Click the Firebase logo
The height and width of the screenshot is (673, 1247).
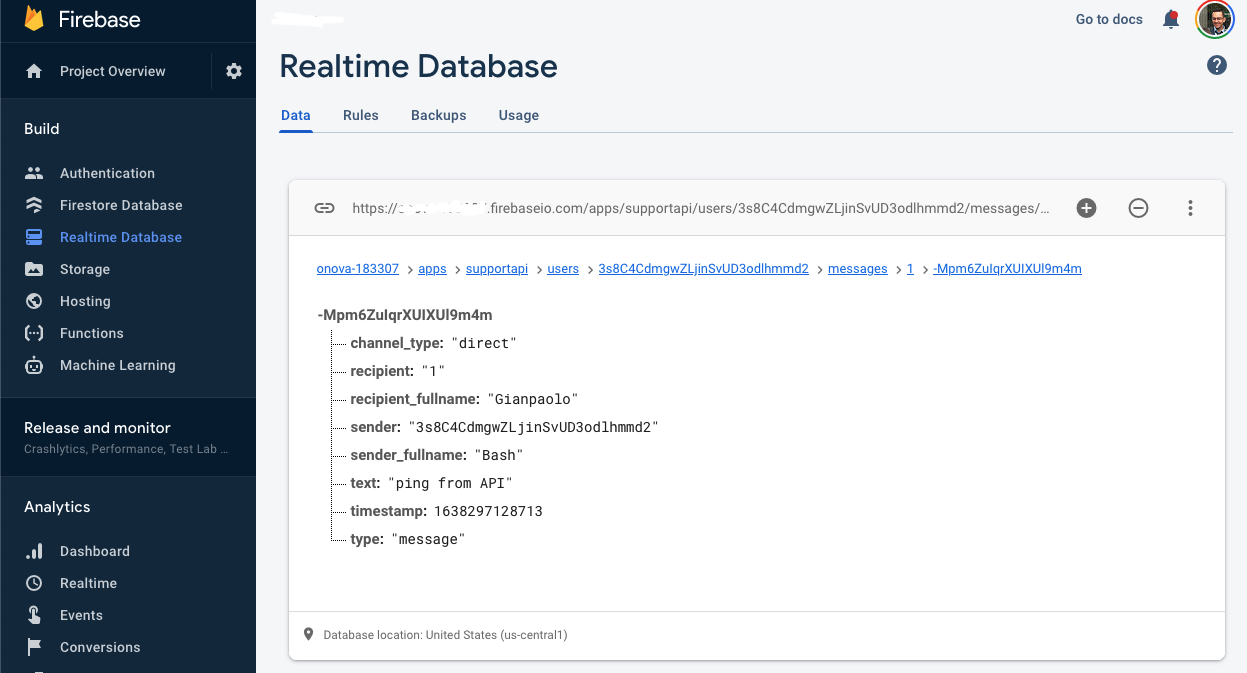click(x=34, y=19)
